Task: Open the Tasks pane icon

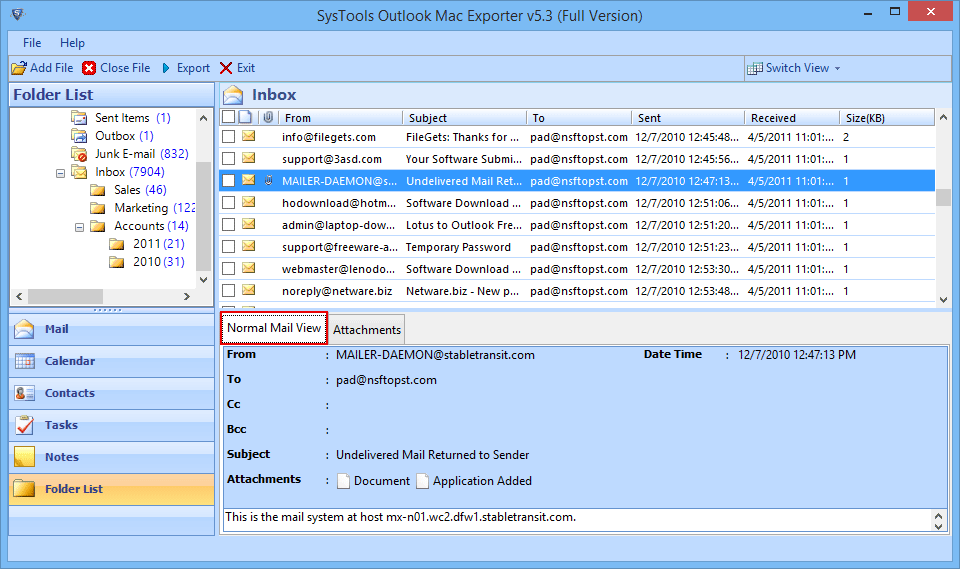Action: pyautogui.click(x=25, y=425)
